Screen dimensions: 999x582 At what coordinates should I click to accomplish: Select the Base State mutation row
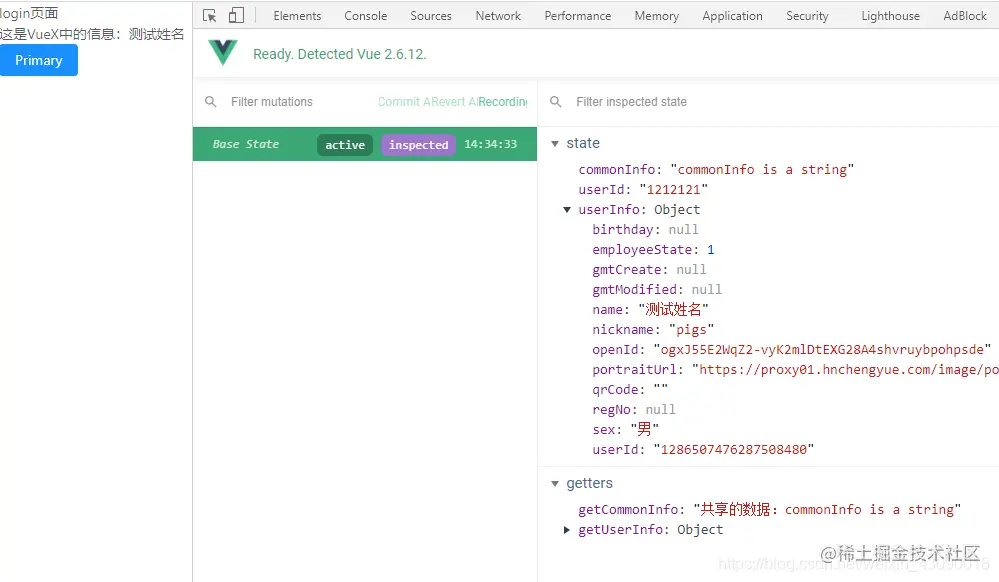point(365,144)
